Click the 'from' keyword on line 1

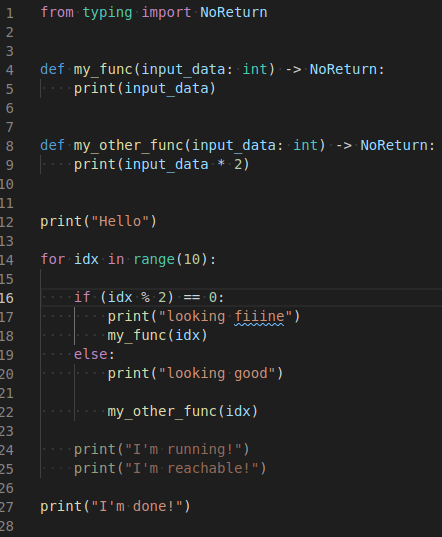tap(57, 12)
